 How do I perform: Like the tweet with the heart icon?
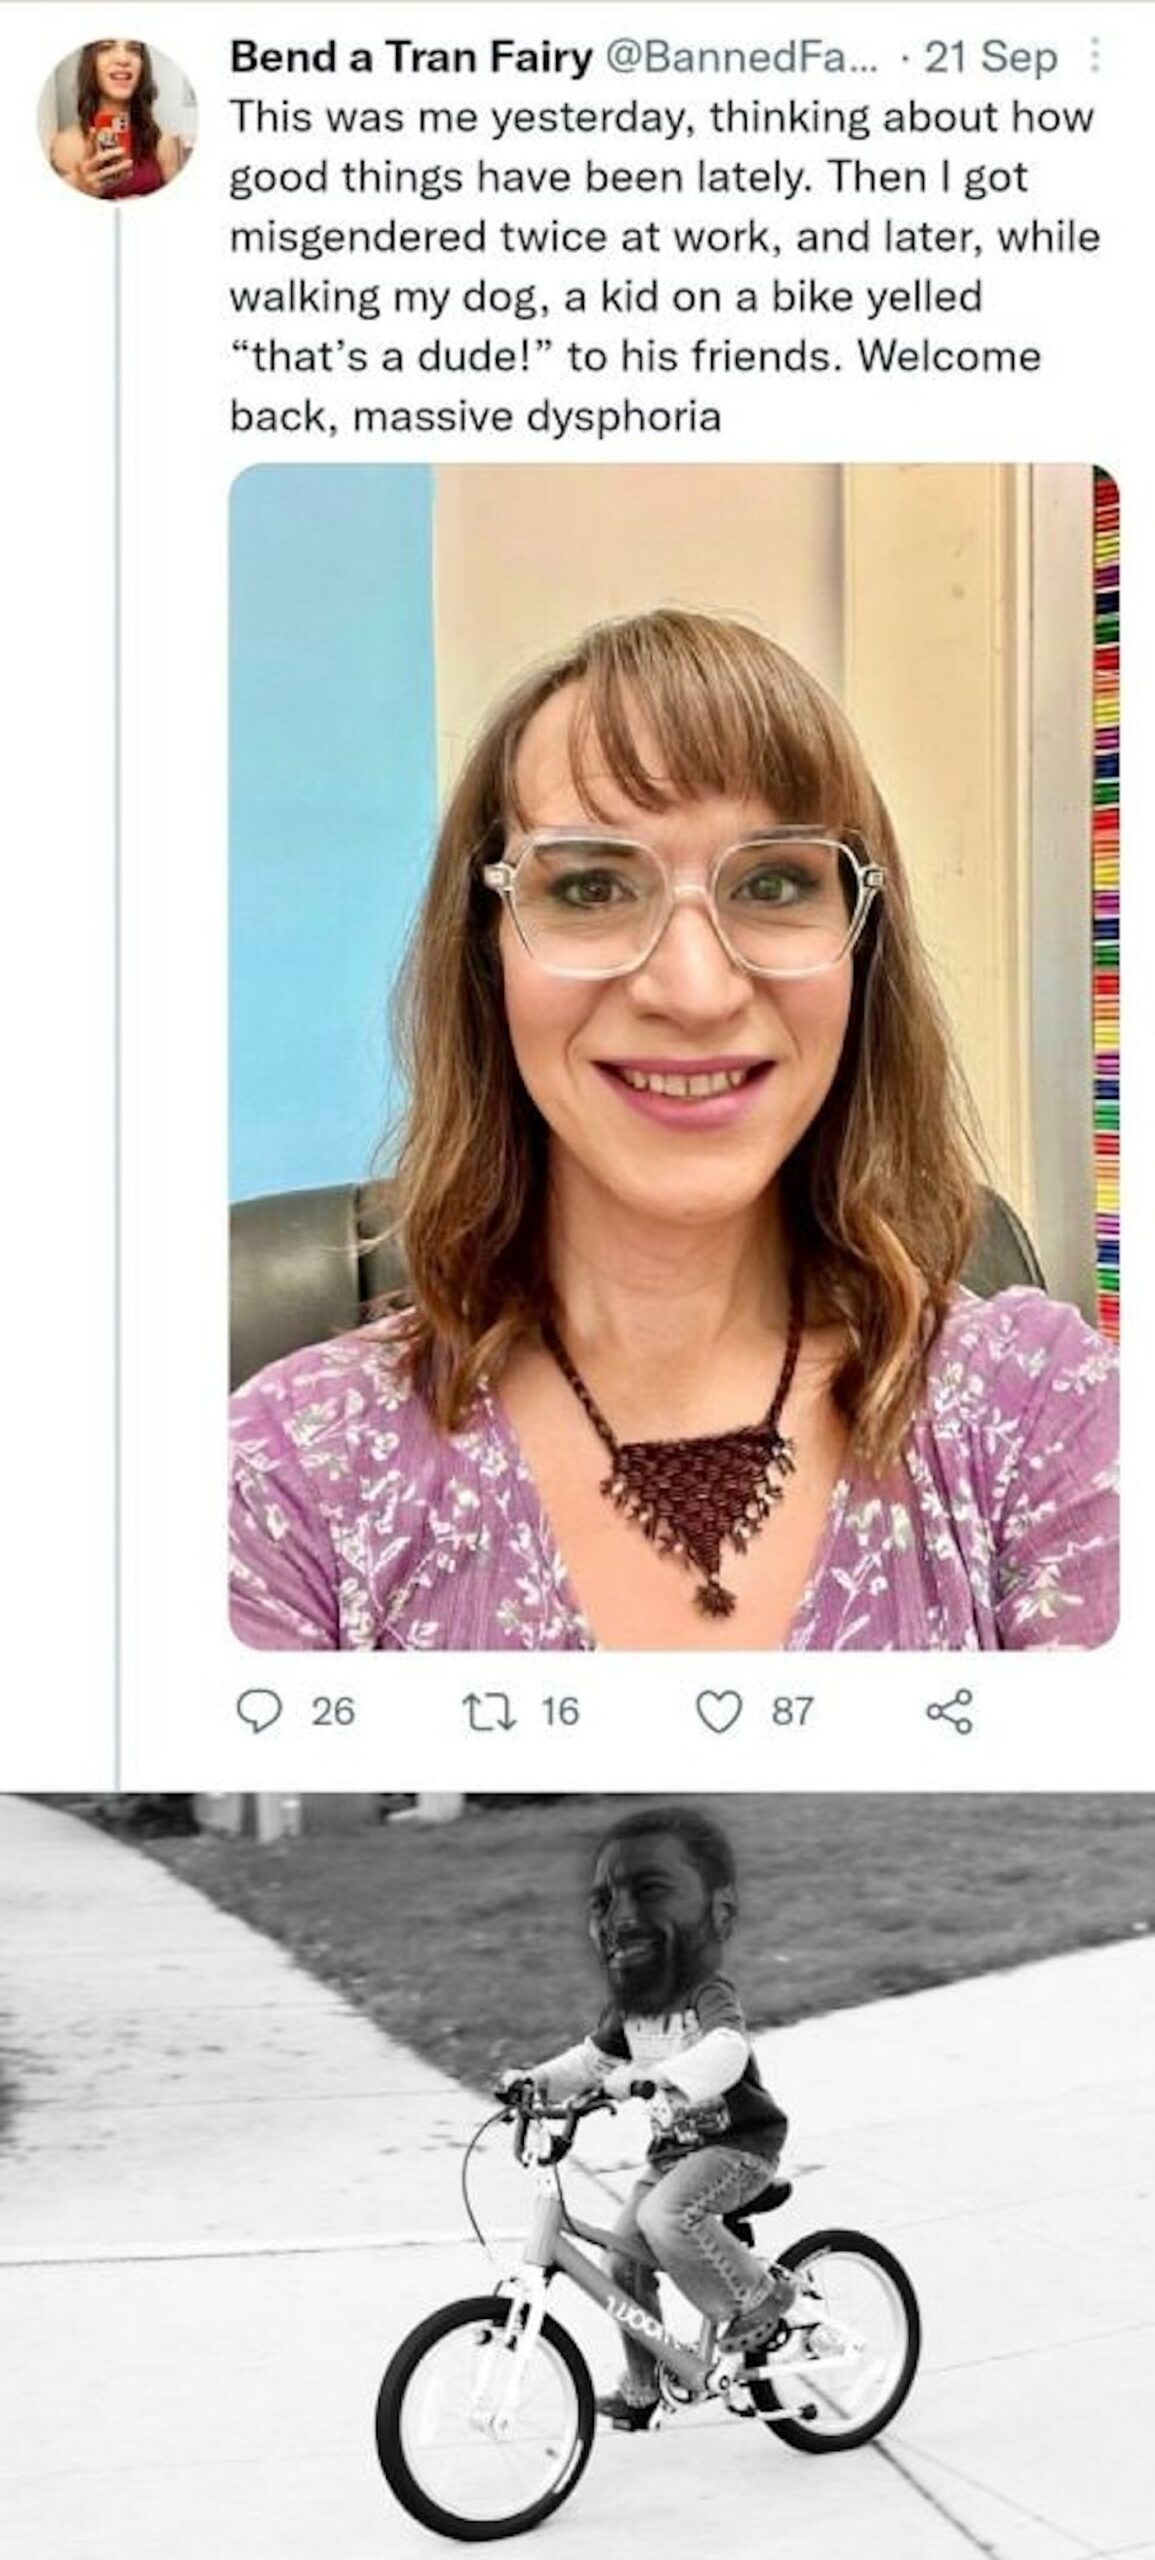[x=717, y=1711]
